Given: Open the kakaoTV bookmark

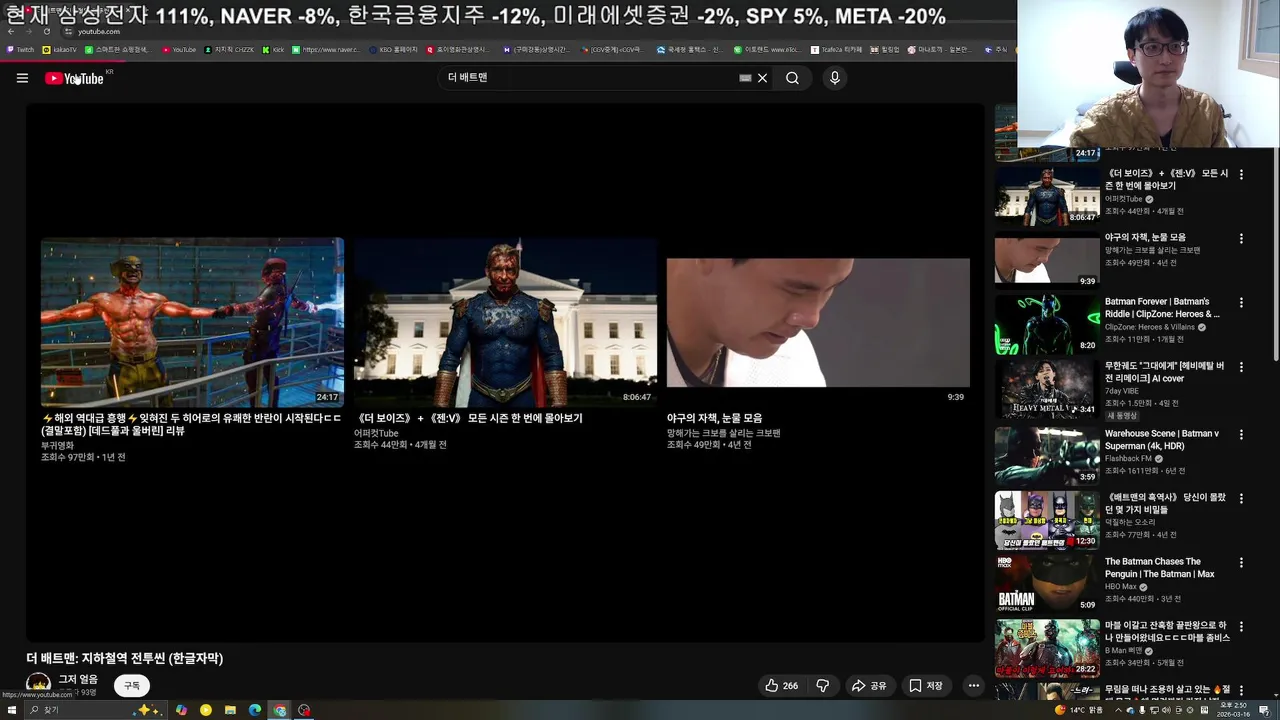Looking at the screenshot, I should pyautogui.click(x=59, y=49).
